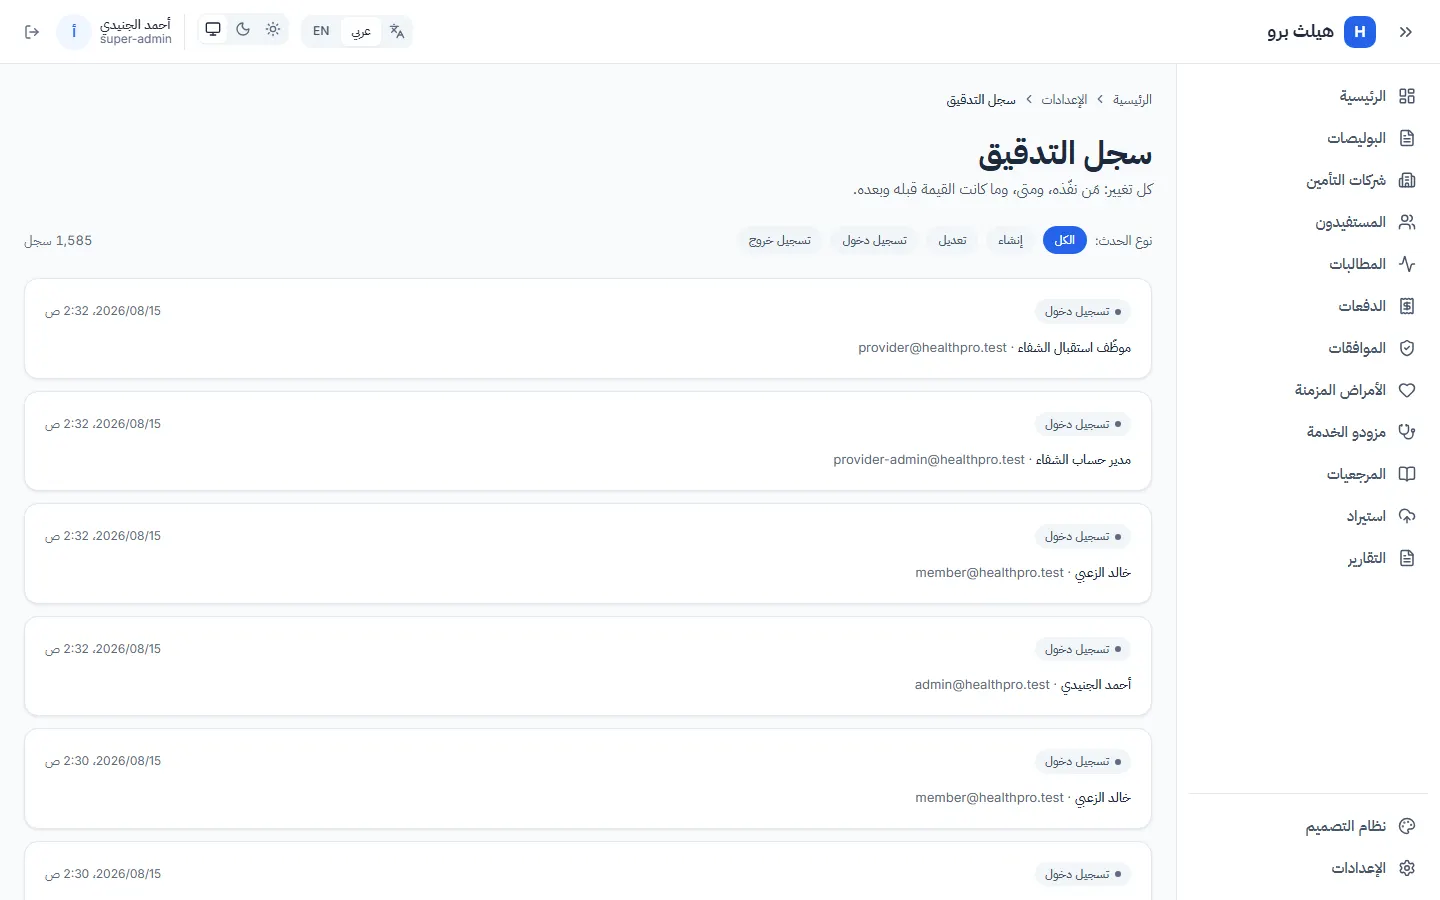Image resolution: width=1440 pixels, height=900 pixels.
Task: Open التقارير reports in sidebar
Action: coord(1308,558)
